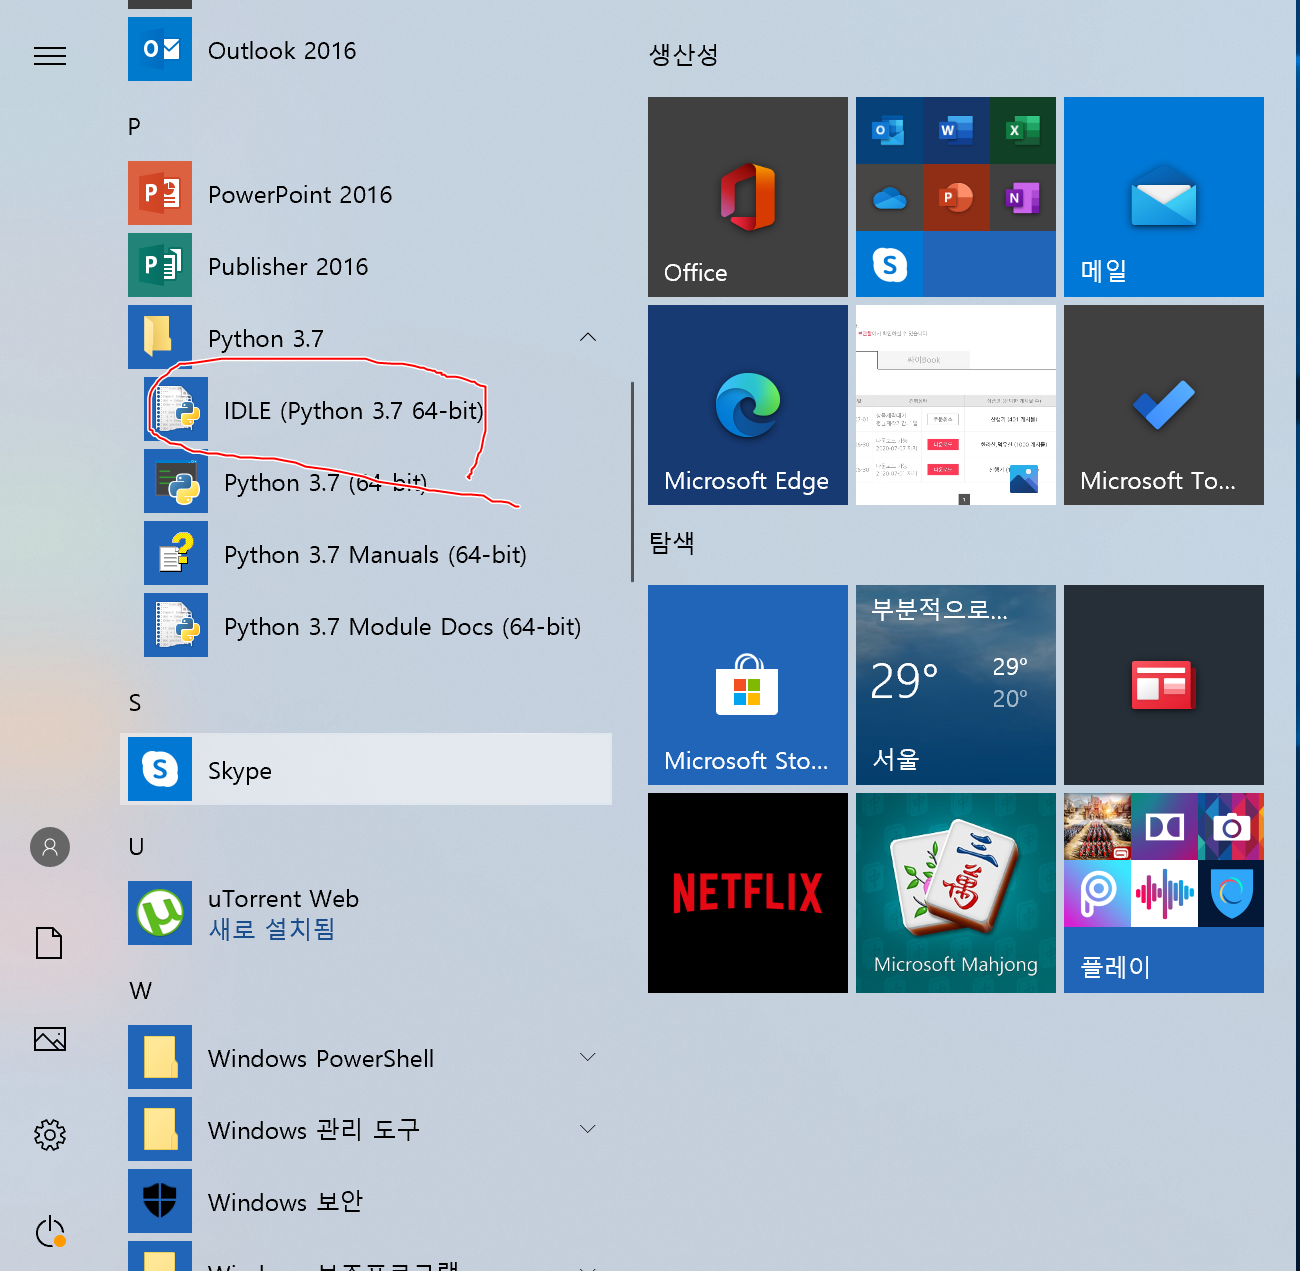Open the camera app icon in 플레이 tile
1300x1271 pixels.
click(1231, 826)
